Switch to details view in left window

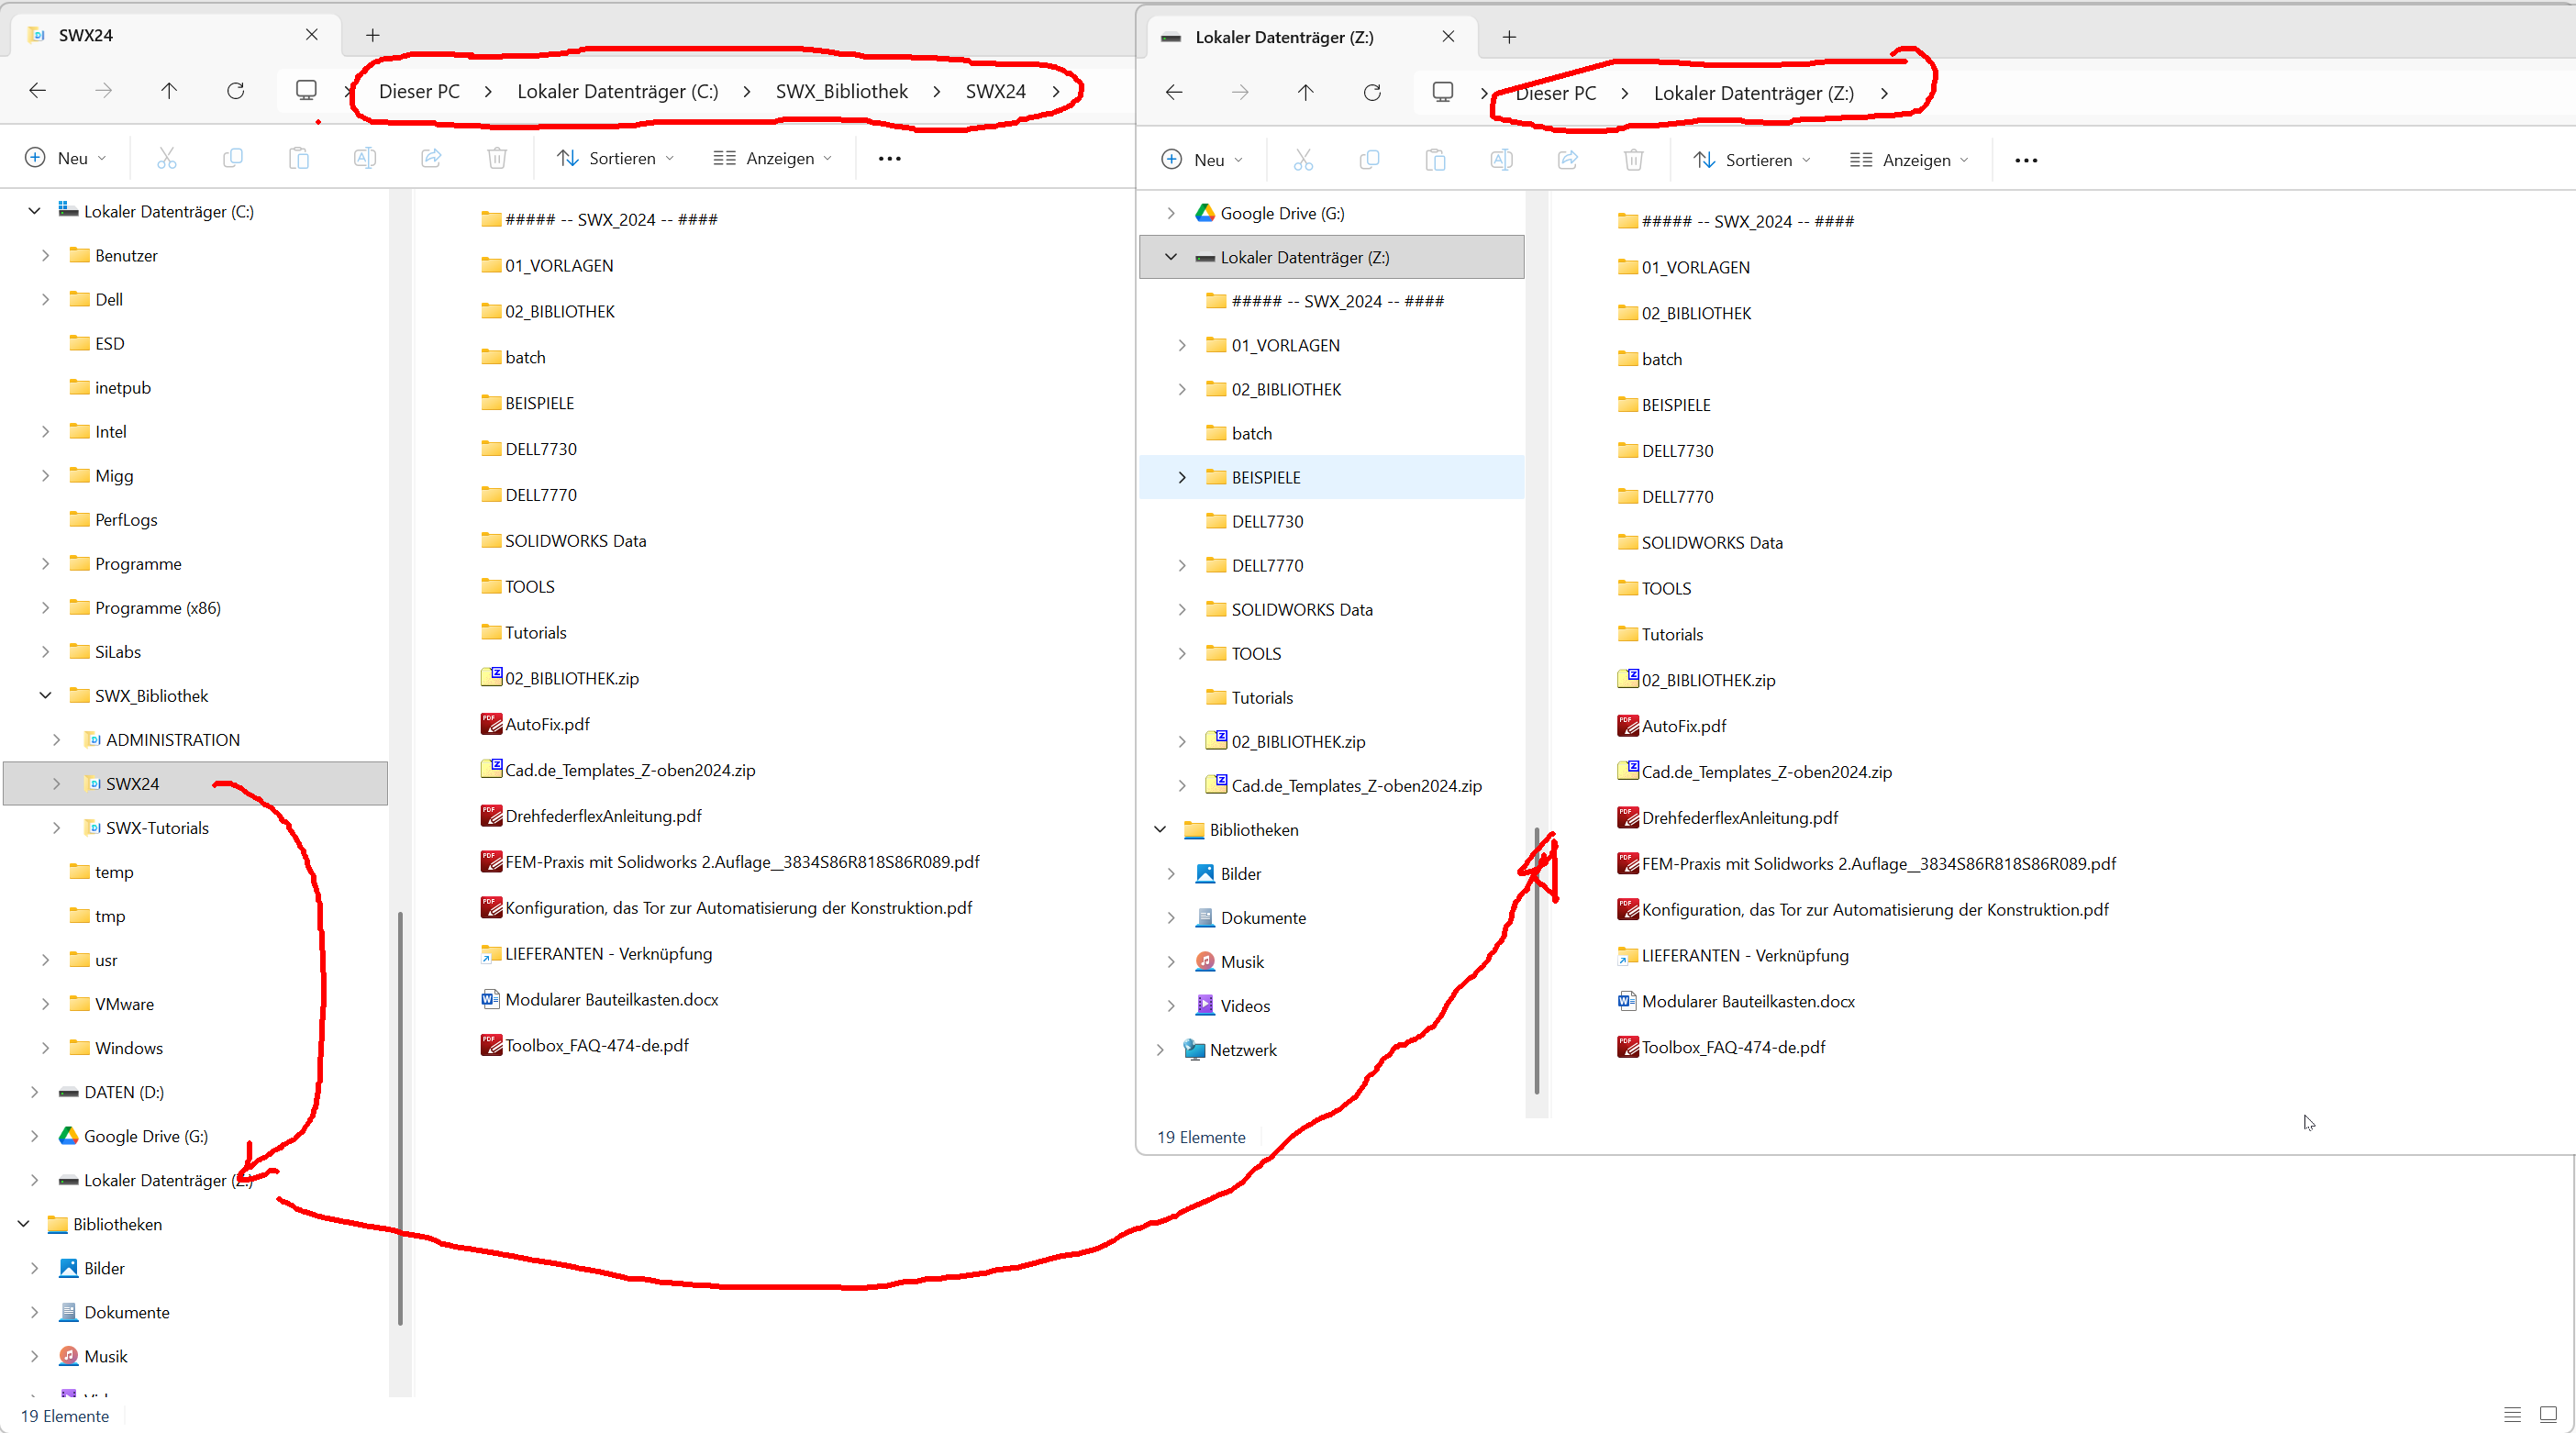(2512, 1414)
